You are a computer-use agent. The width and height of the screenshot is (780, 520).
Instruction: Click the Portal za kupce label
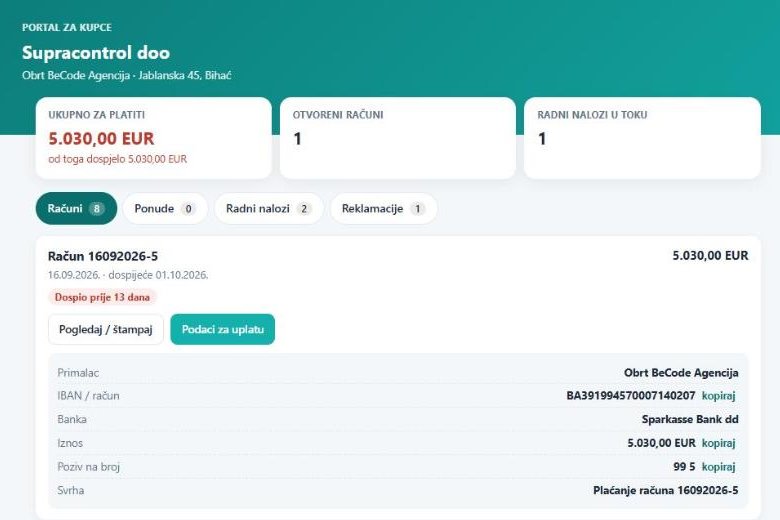[x=67, y=27]
